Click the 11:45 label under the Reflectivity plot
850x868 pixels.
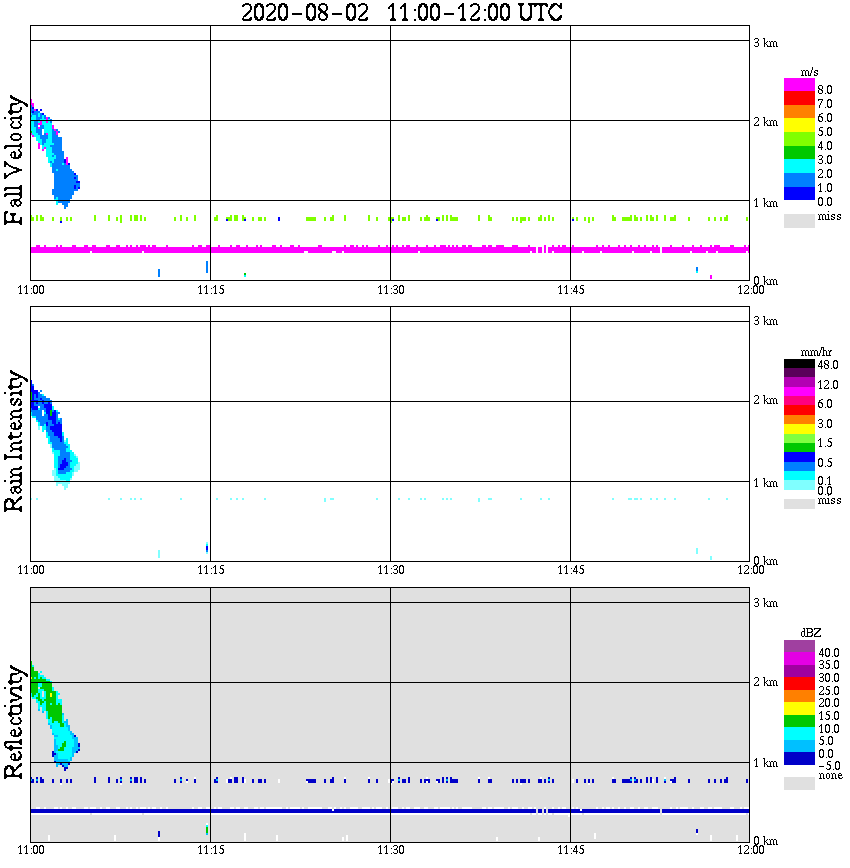coord(571,850)
